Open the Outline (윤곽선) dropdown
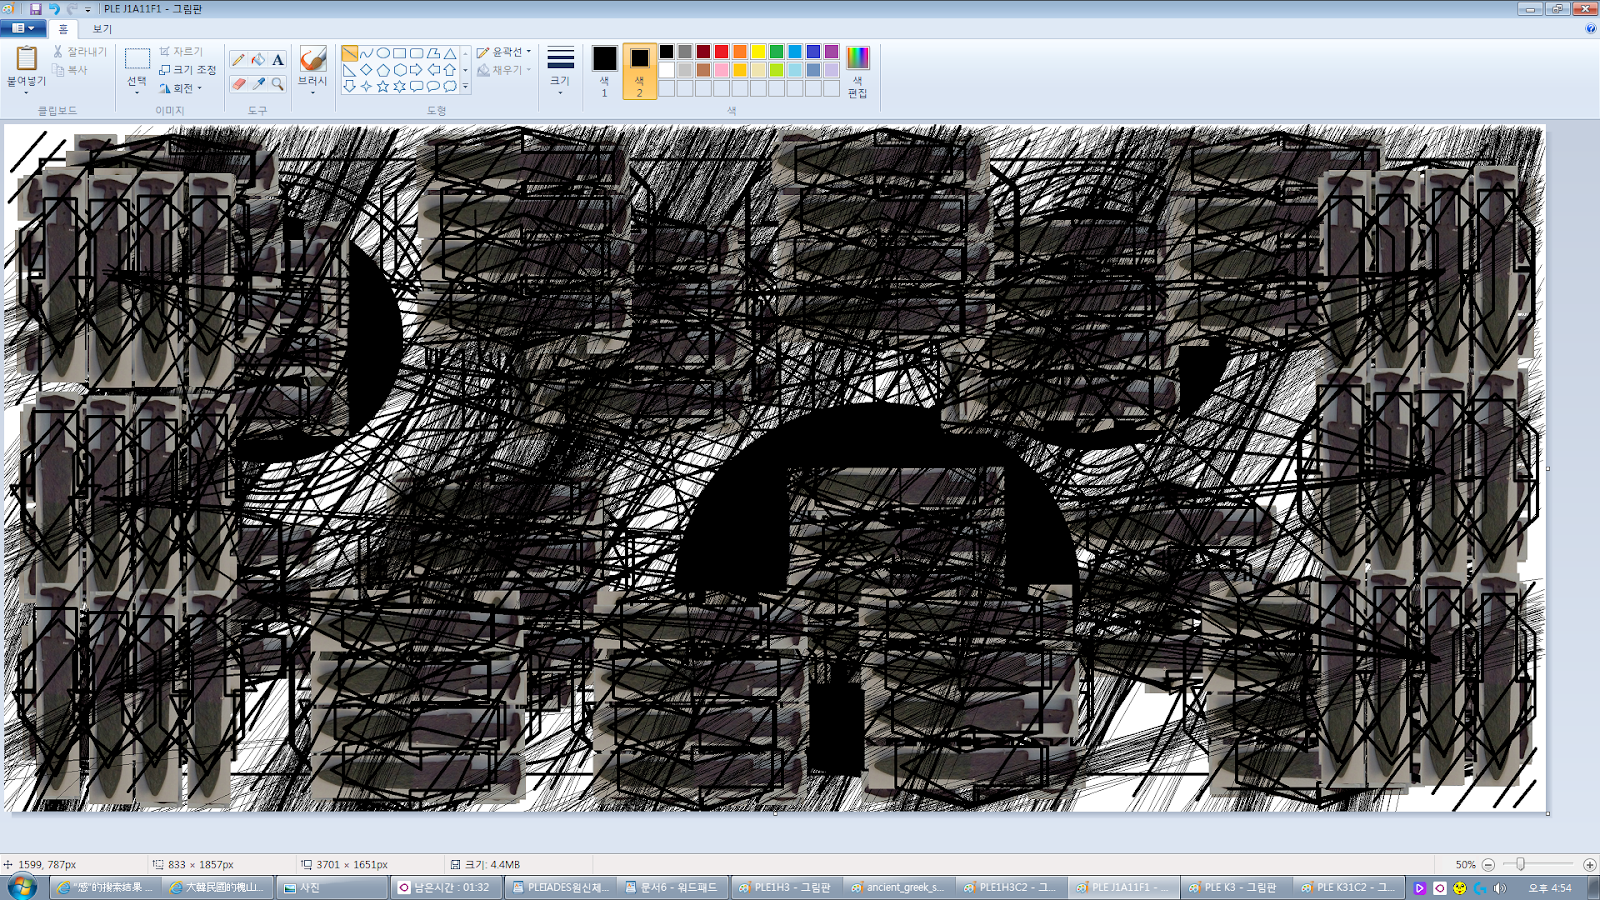 coord(504,52)
